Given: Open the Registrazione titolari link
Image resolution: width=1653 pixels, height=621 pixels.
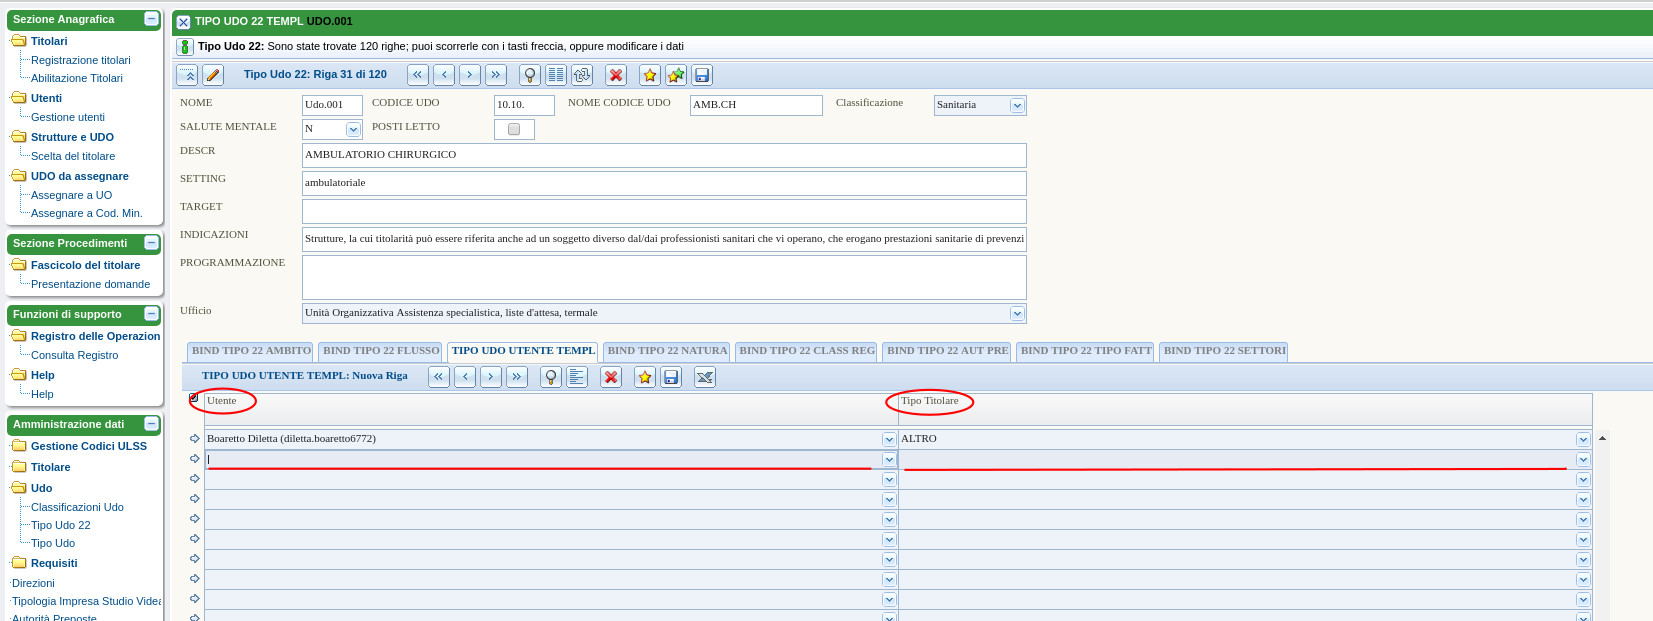Looking at the screenshot, I should coord(80,60).
